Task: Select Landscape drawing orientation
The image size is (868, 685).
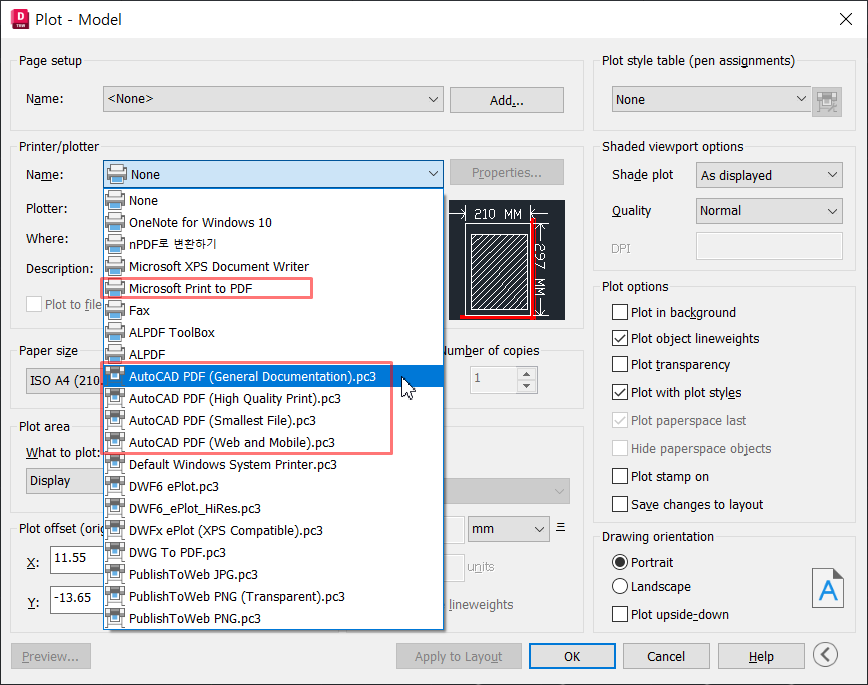Action: click(619, 586)
